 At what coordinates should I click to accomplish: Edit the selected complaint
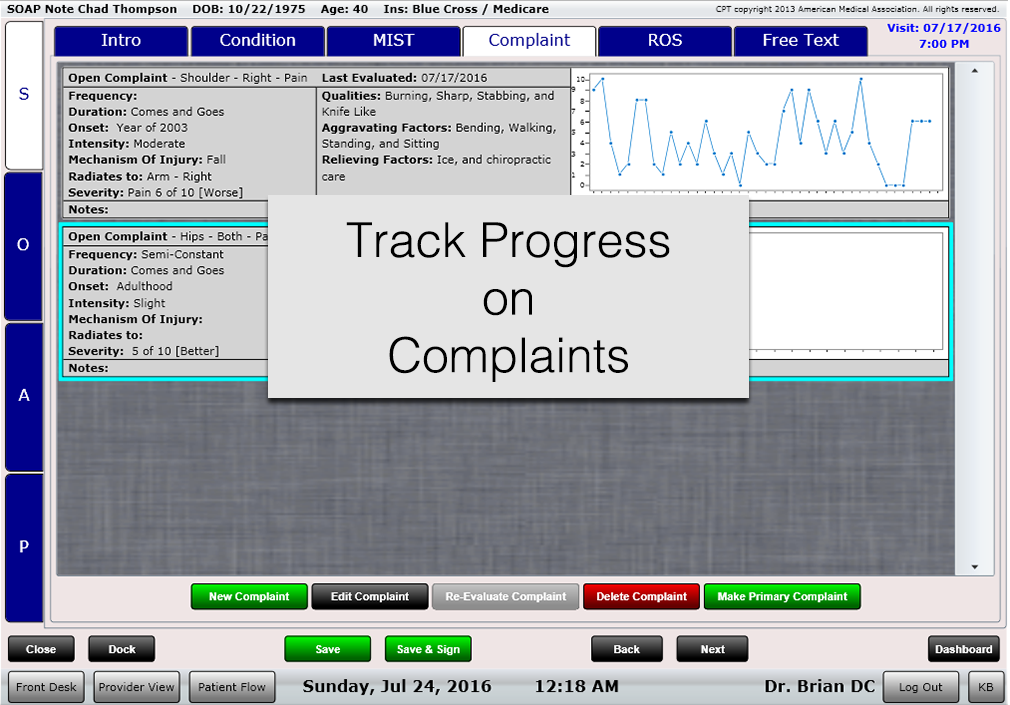click(369, 597)
